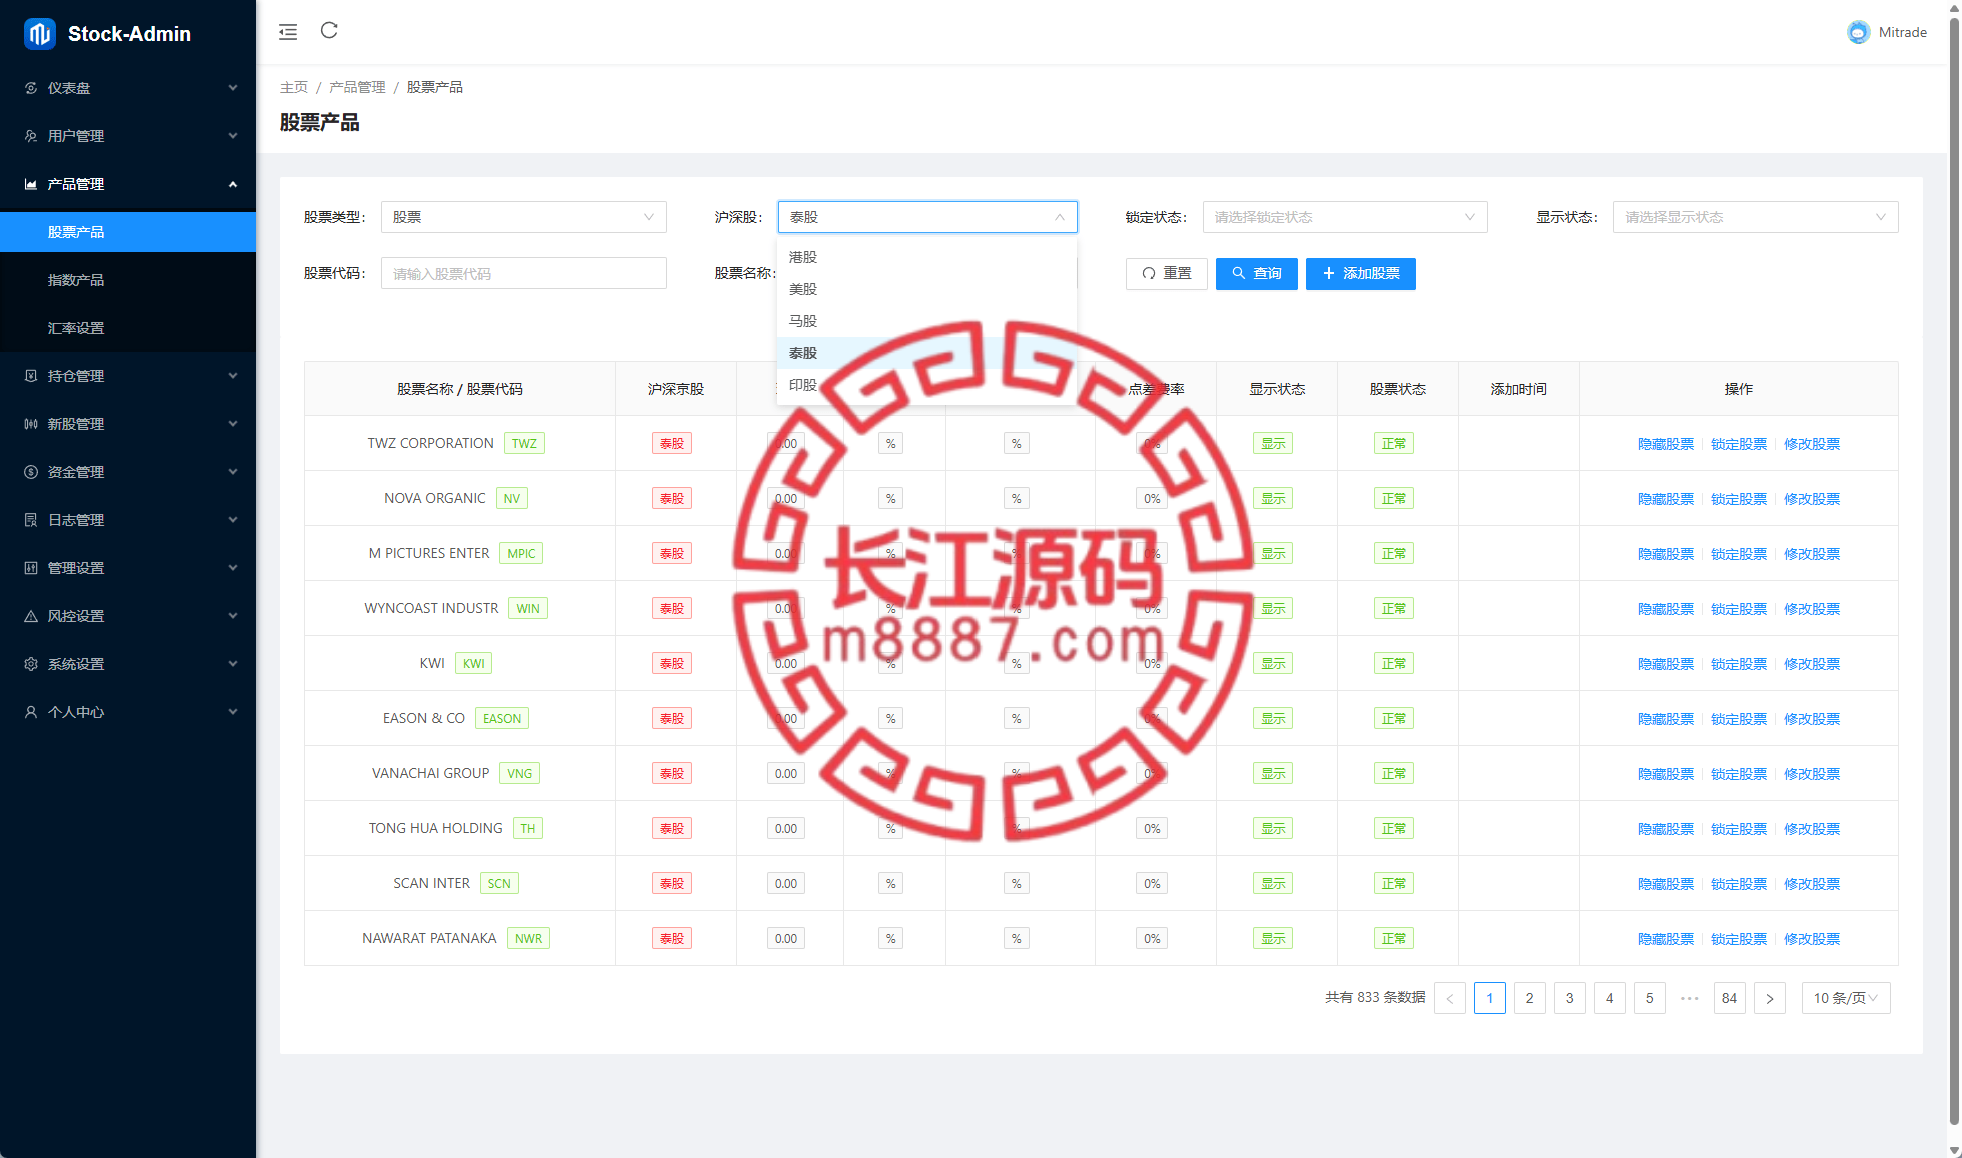Image resolution: width=1962 pixels, height=1158 pixels.
Task: Go to page 2 in pagination
Action: (1530, 998)
